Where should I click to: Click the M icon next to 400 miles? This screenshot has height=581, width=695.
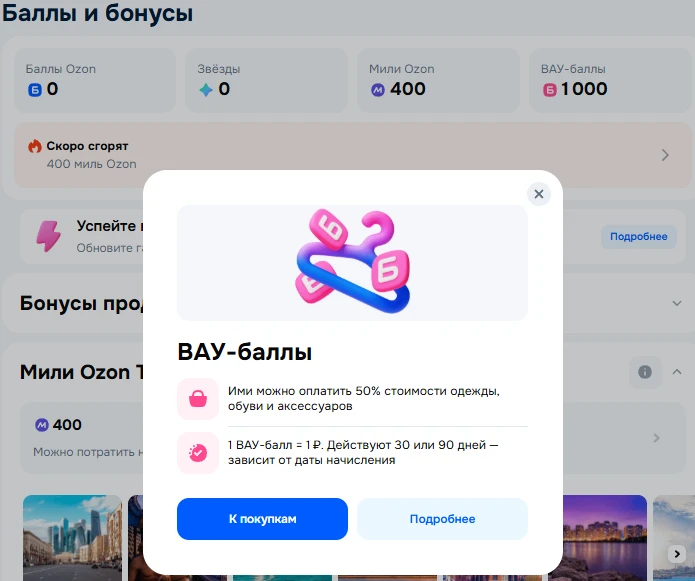click(42, 425)
